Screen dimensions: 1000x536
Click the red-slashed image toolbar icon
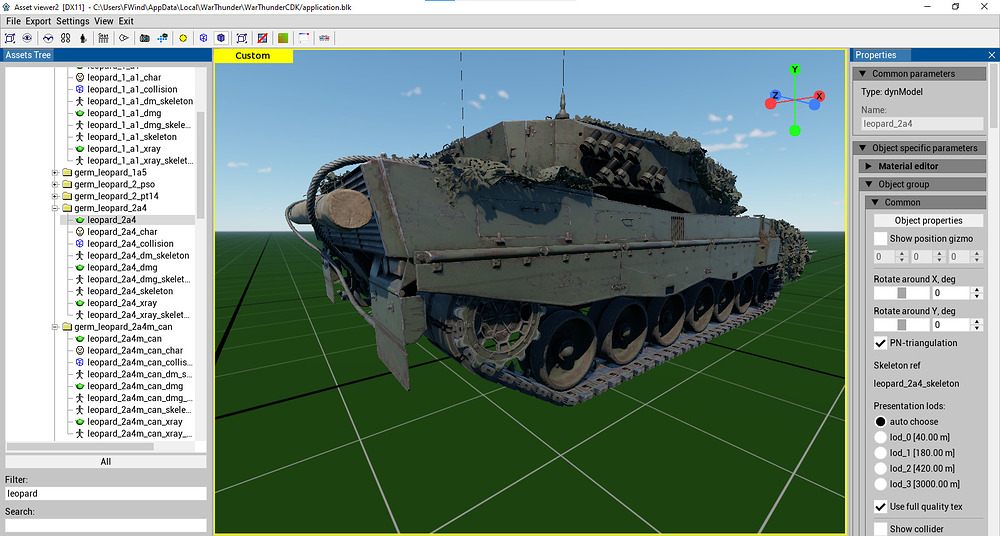pyautogui.click(x=262, y=38)
